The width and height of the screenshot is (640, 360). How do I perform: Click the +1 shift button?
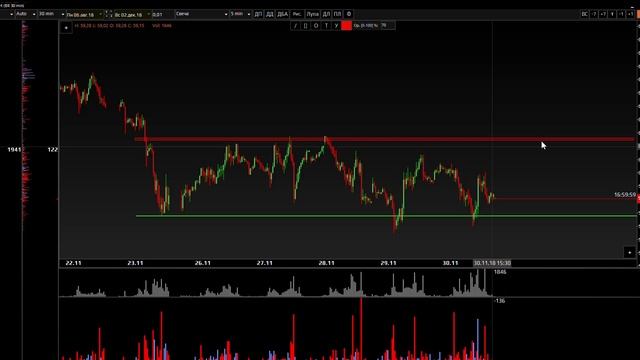click(630, 14)
